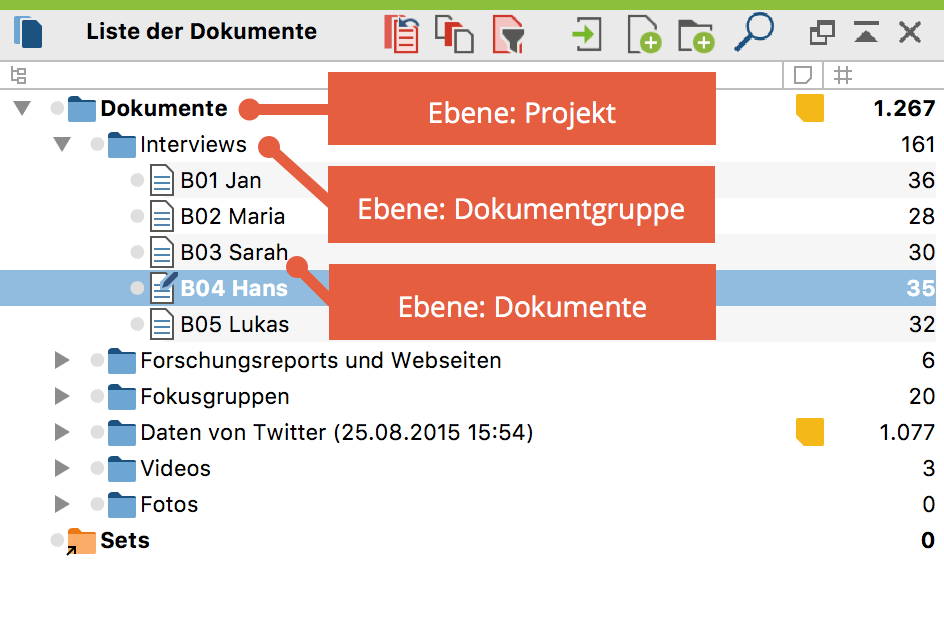Open the yellow memo on Dokumente row
The width and height of the screenshot is (944, 630).
click(x=809, y=109)
